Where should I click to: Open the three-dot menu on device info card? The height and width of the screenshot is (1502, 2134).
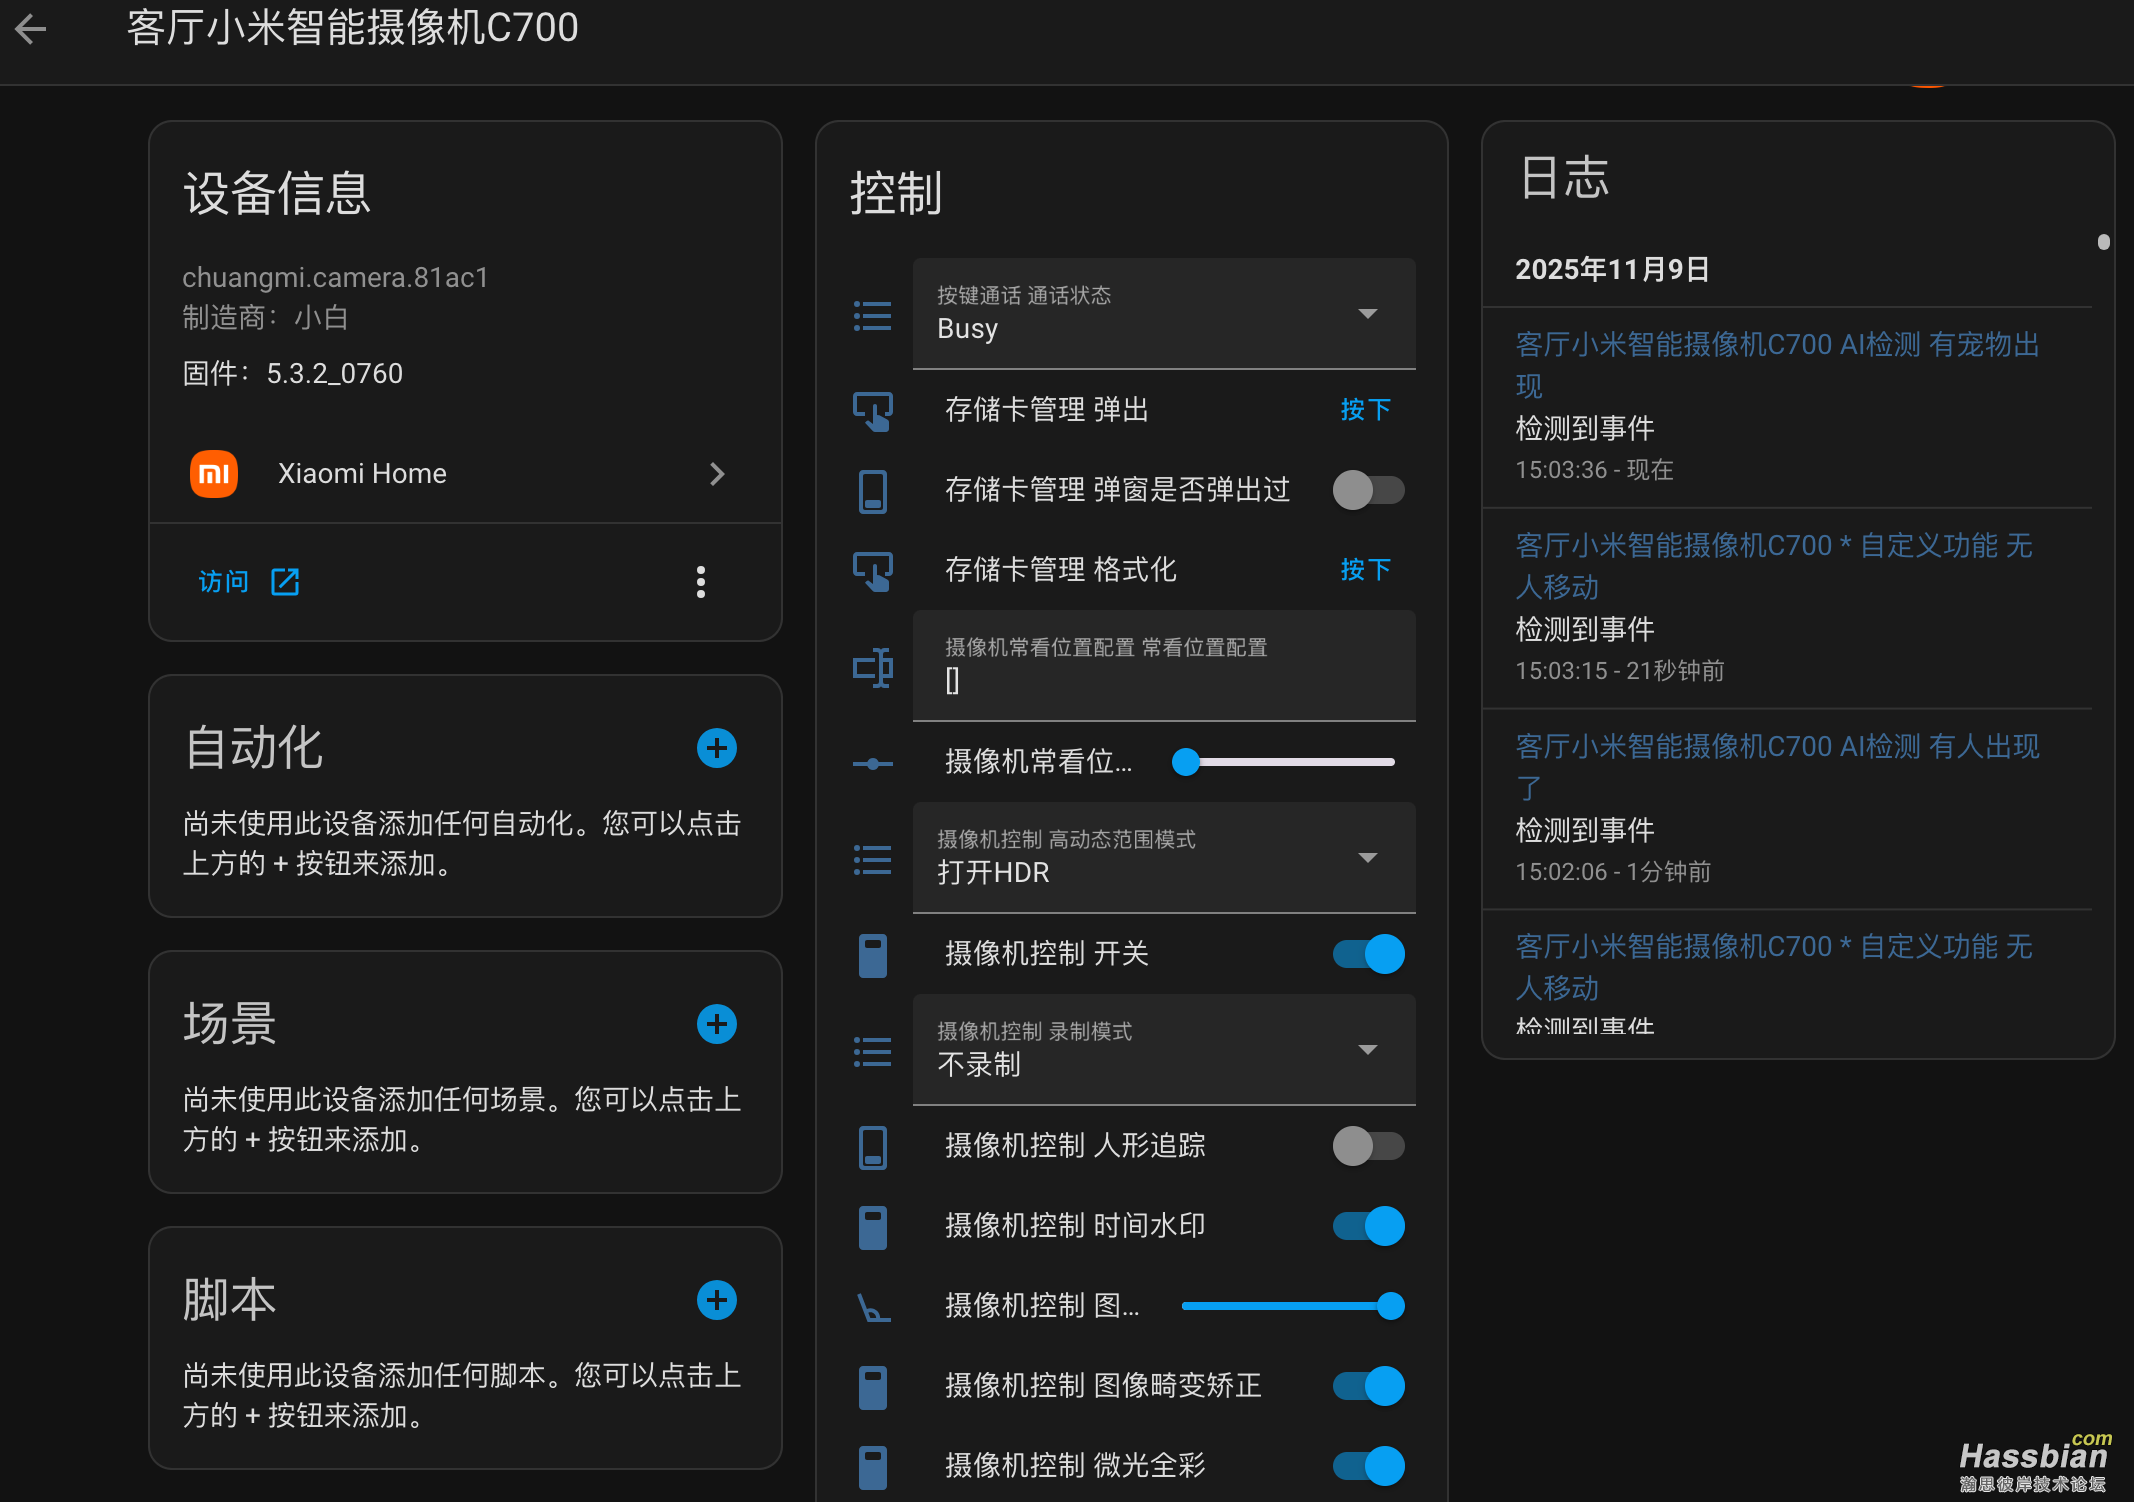(701, 582)
